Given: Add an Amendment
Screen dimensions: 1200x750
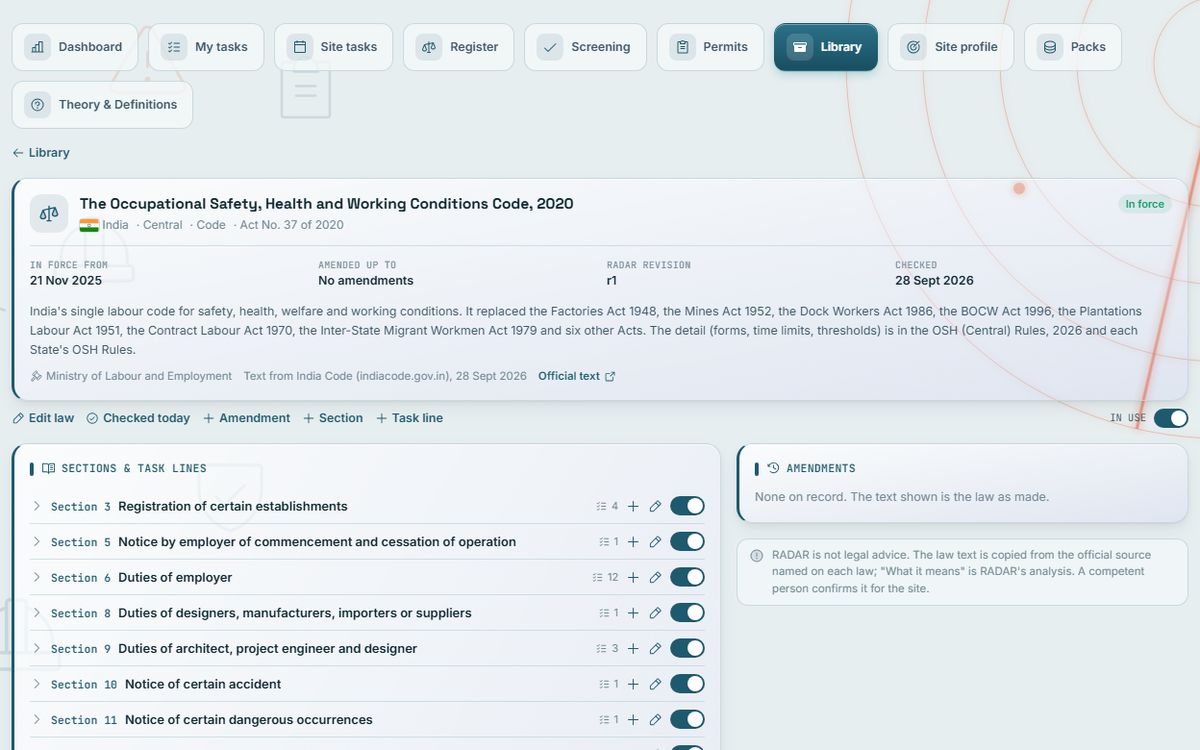Looking at the screenshot, I should [247, 418].
